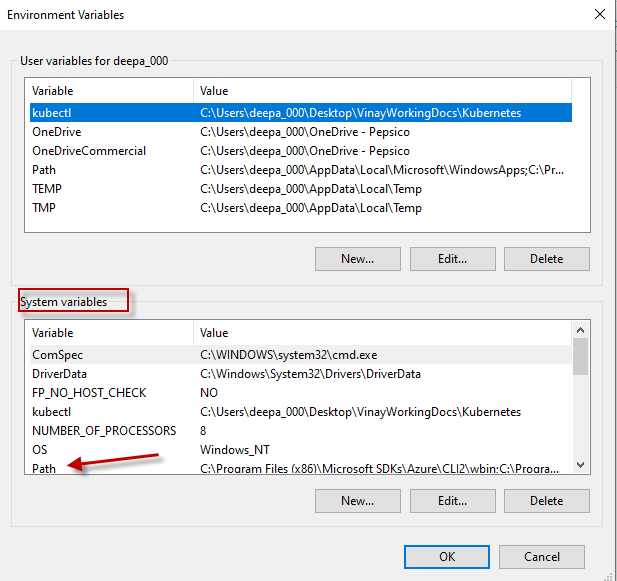The image size is (617, 581).
Task: Click the system variables scroll up arrow
Action: (580, 330)
